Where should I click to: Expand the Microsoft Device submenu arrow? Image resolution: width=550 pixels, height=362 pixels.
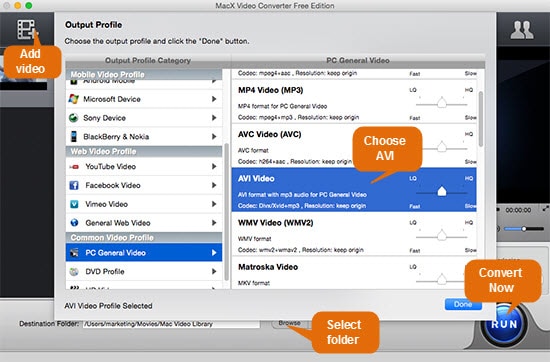(x=214, y=99)
